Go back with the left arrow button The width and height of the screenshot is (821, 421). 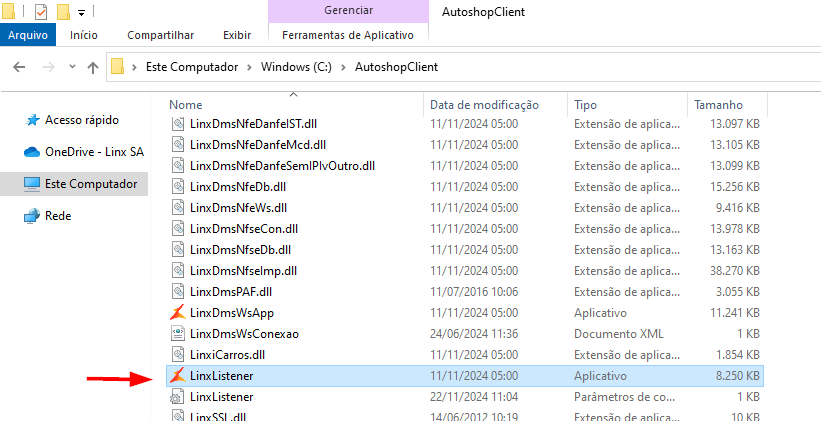tap(19, 67)
